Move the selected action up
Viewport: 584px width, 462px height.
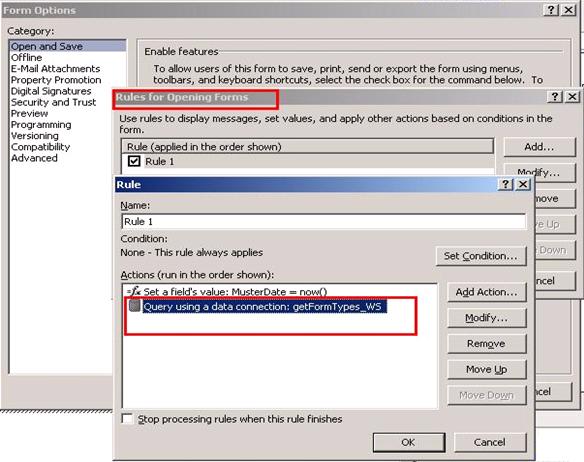pos(486,369)
